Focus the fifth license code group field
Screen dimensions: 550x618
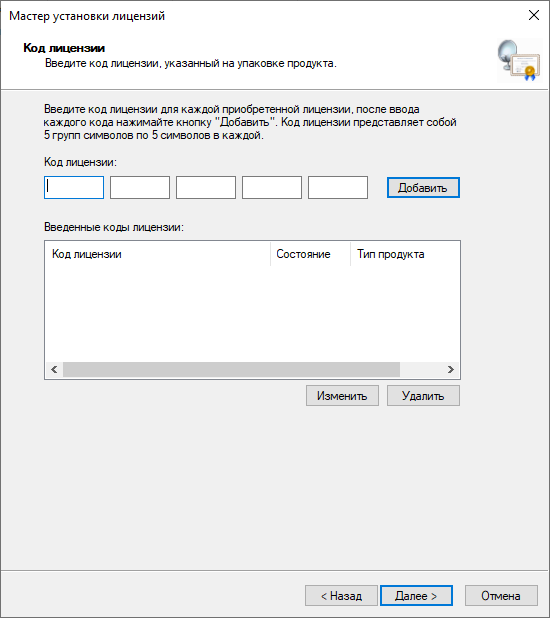point(338,188)
